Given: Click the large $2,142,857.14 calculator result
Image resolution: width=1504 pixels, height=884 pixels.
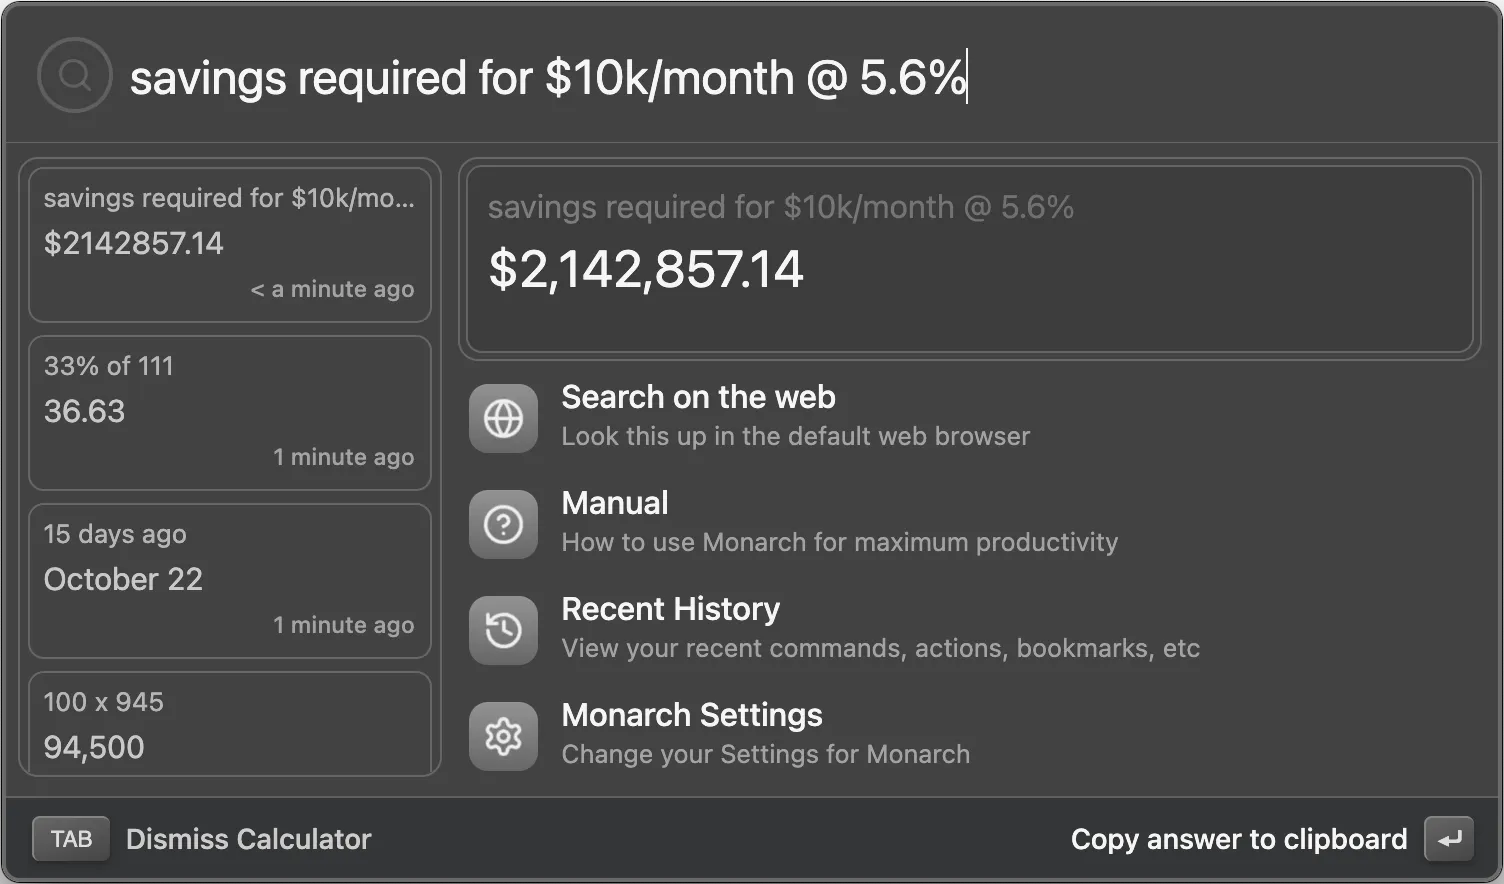Looking at the screenshot, I should (646, 270).
